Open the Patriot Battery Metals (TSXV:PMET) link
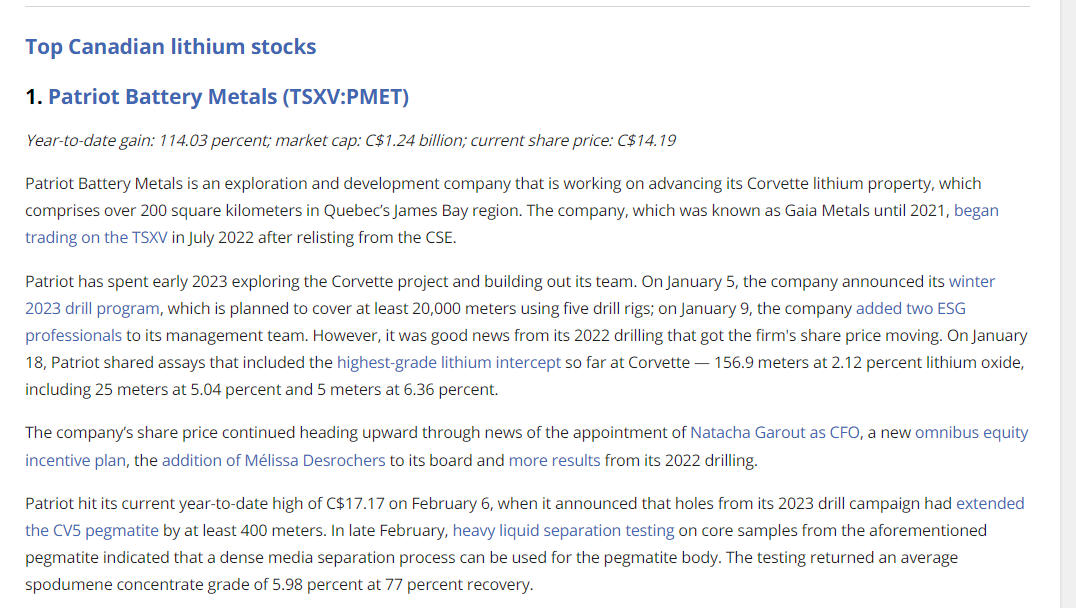This screenshot has width=1076, height=608. [229, 97]
